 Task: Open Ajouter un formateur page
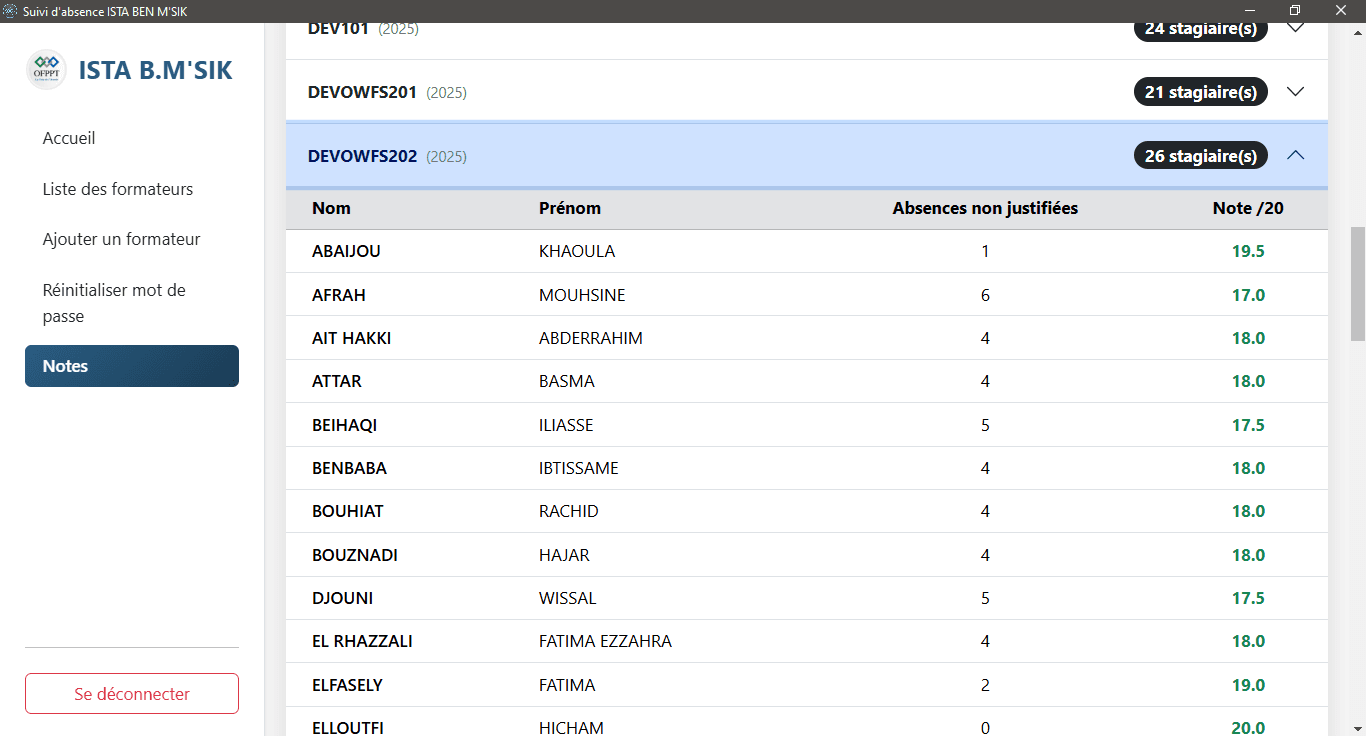click(121, 239)
